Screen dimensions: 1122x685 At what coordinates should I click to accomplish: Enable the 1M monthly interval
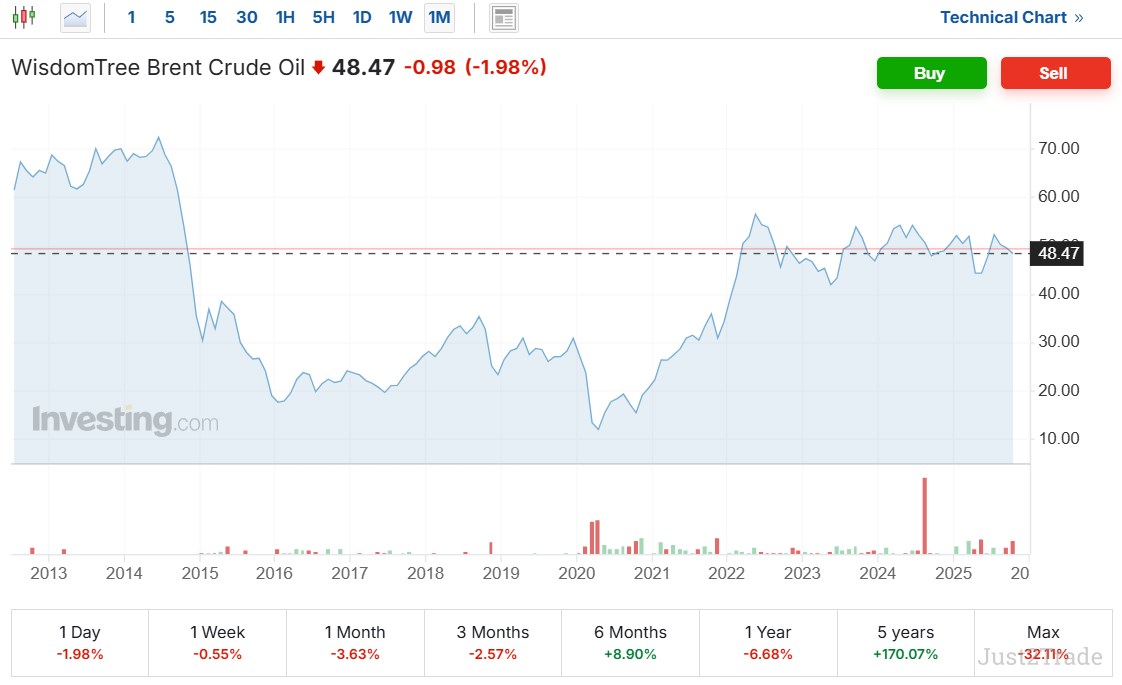(x=438, y=17)
